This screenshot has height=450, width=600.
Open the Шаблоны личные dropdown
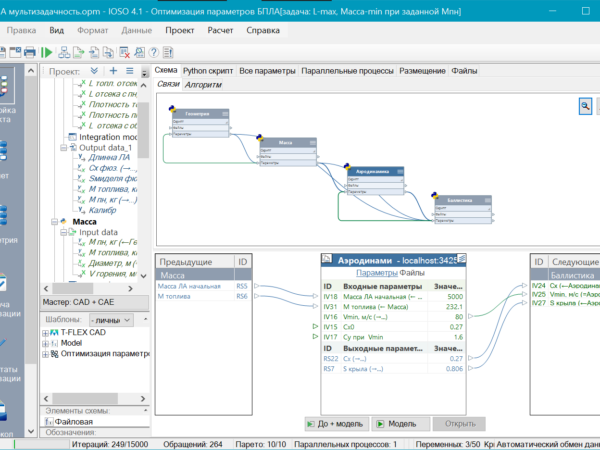click(111, 320)
